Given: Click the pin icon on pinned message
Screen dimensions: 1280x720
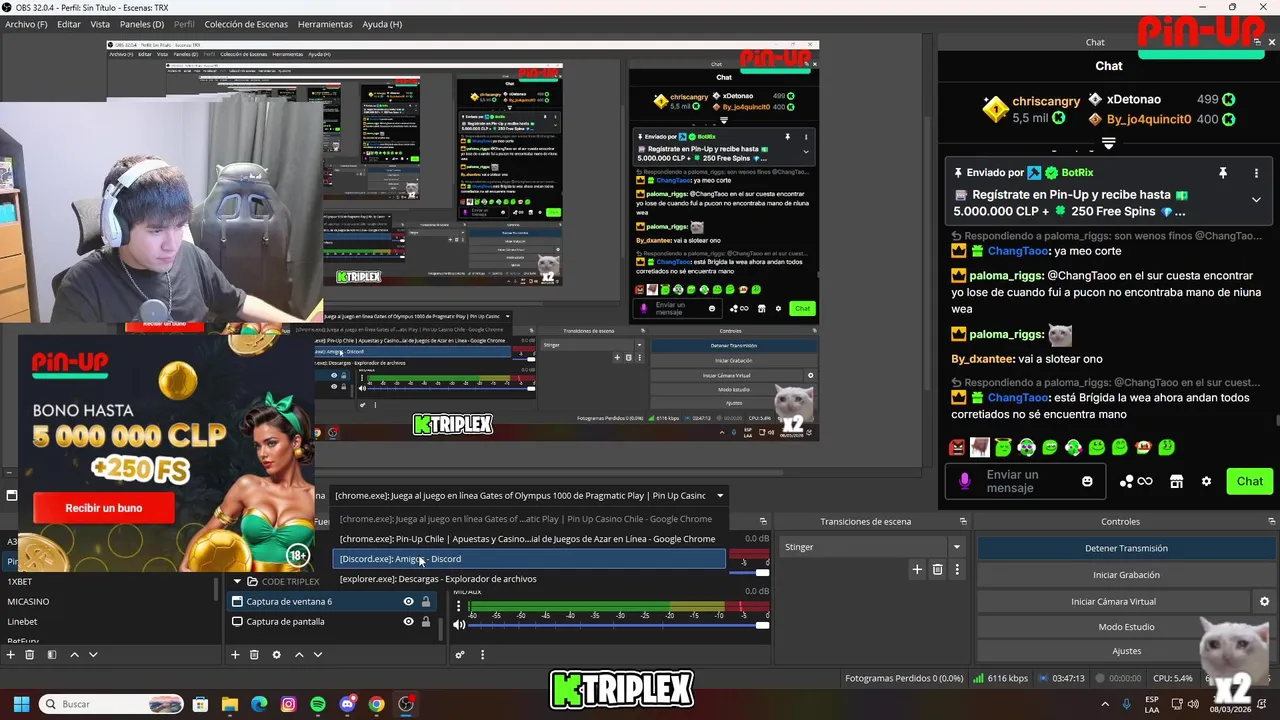Looking at the screenshot, I should click(x=1222, y=173).
